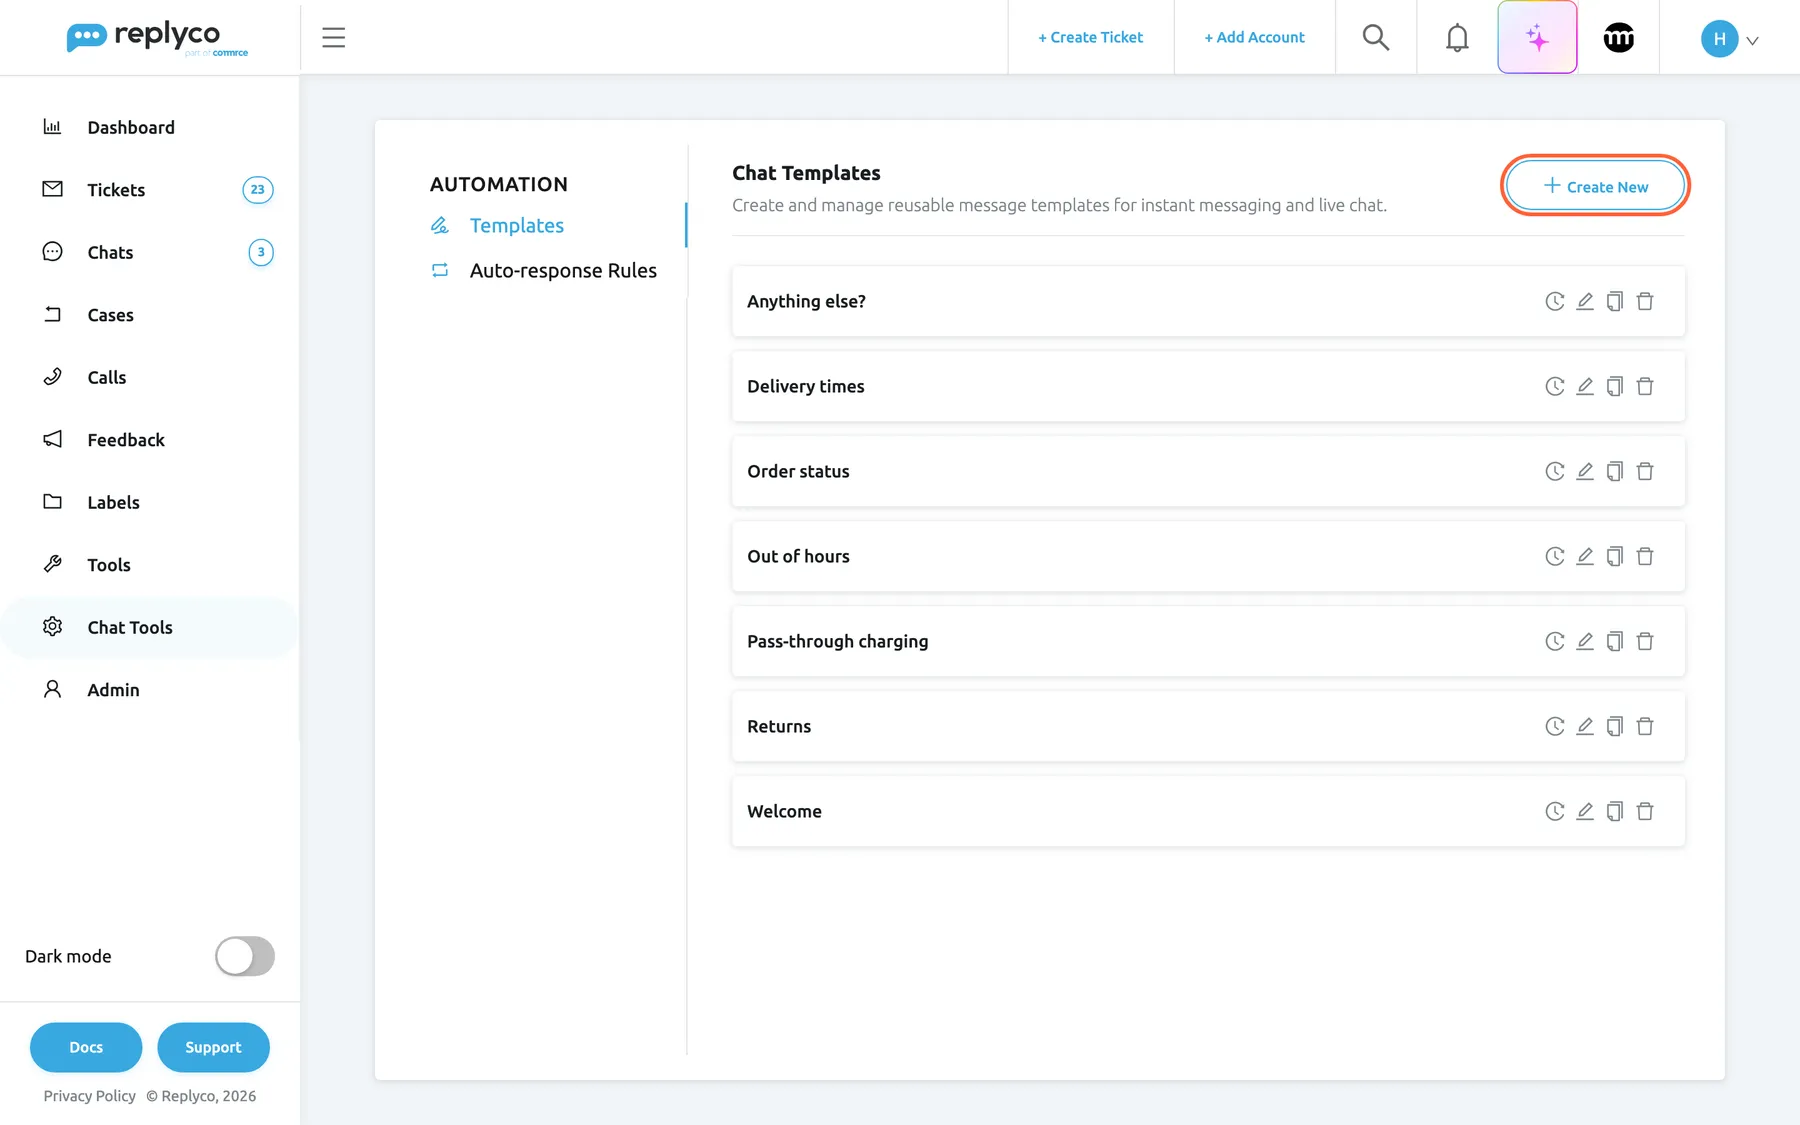Select Chat Tools in the sidebar

150,627
